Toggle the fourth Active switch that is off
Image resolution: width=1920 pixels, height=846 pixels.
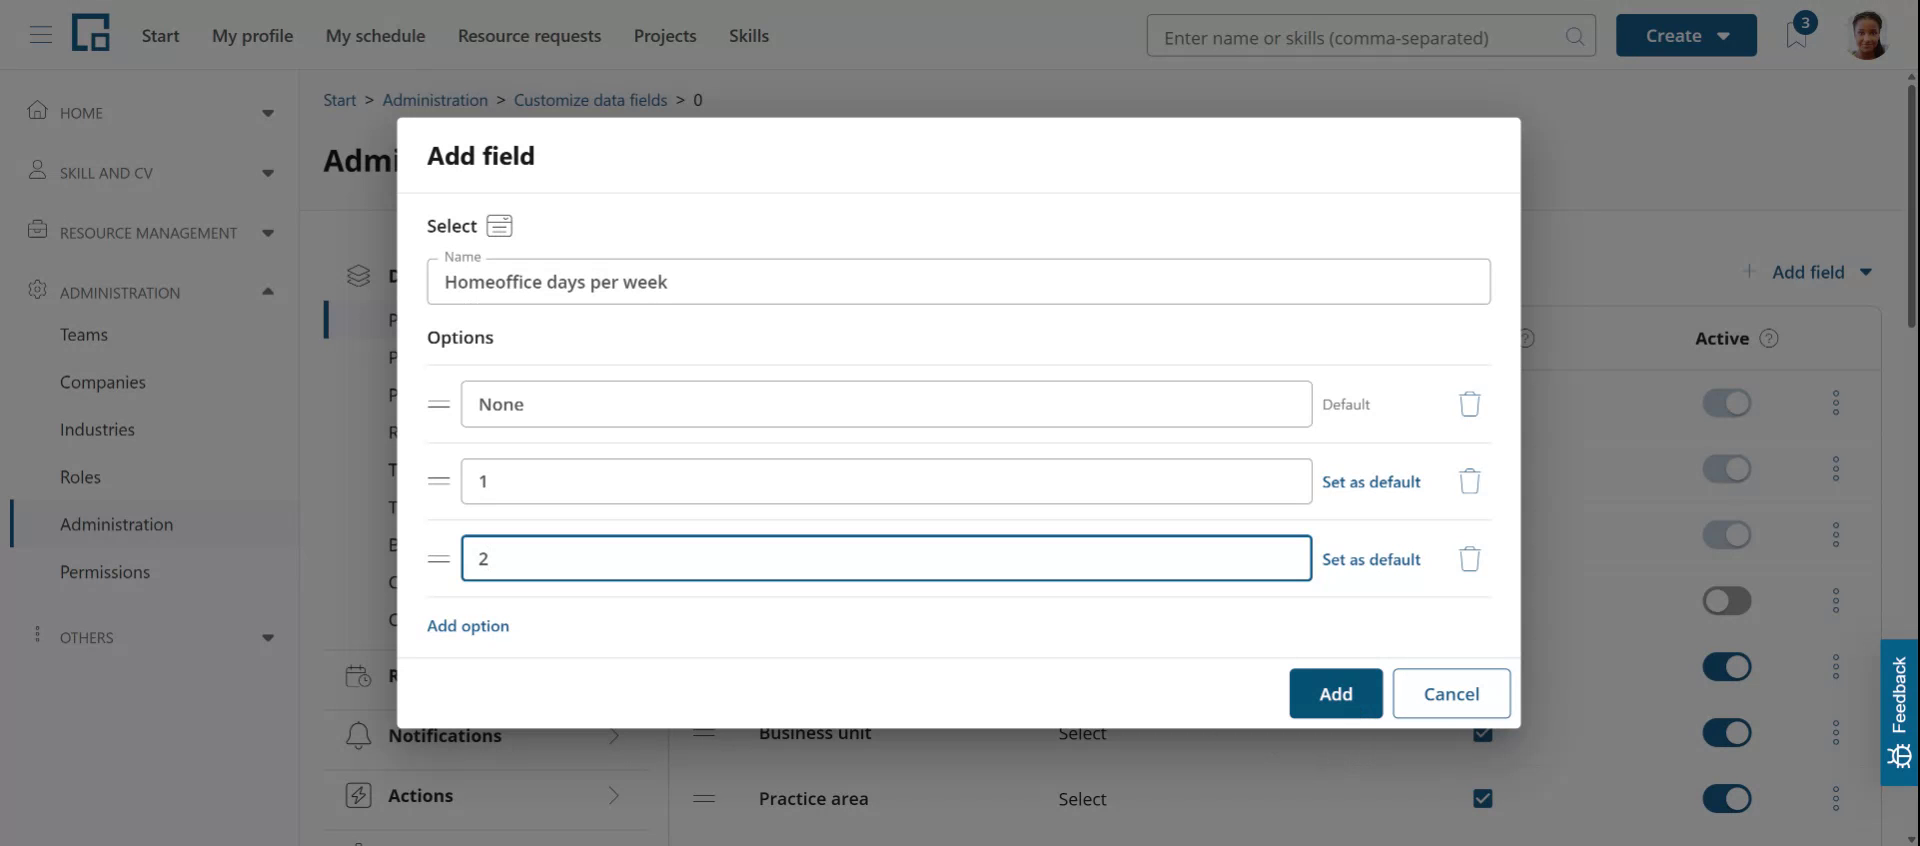click(1727, 601)
